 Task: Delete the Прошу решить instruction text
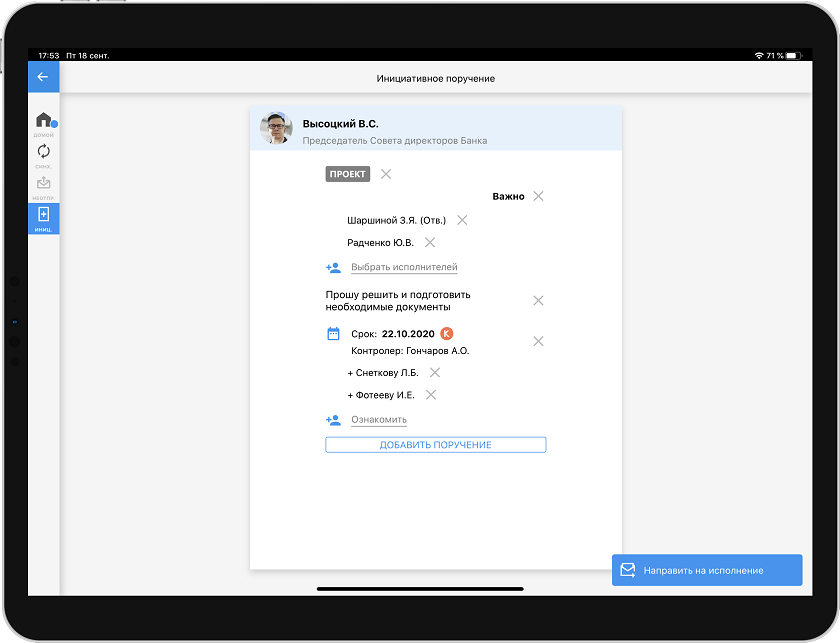[x=538, y=301]
